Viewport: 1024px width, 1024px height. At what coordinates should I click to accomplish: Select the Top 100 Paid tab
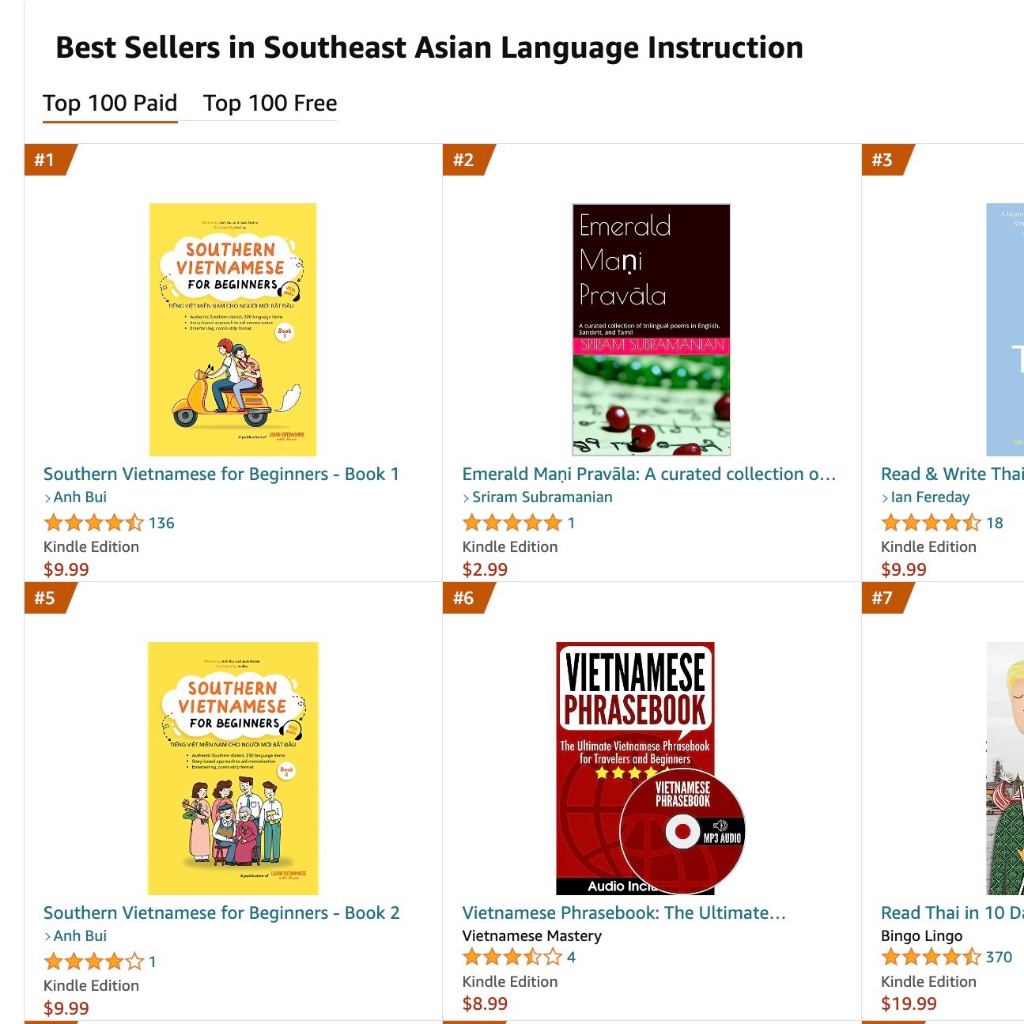pos(109,103)
